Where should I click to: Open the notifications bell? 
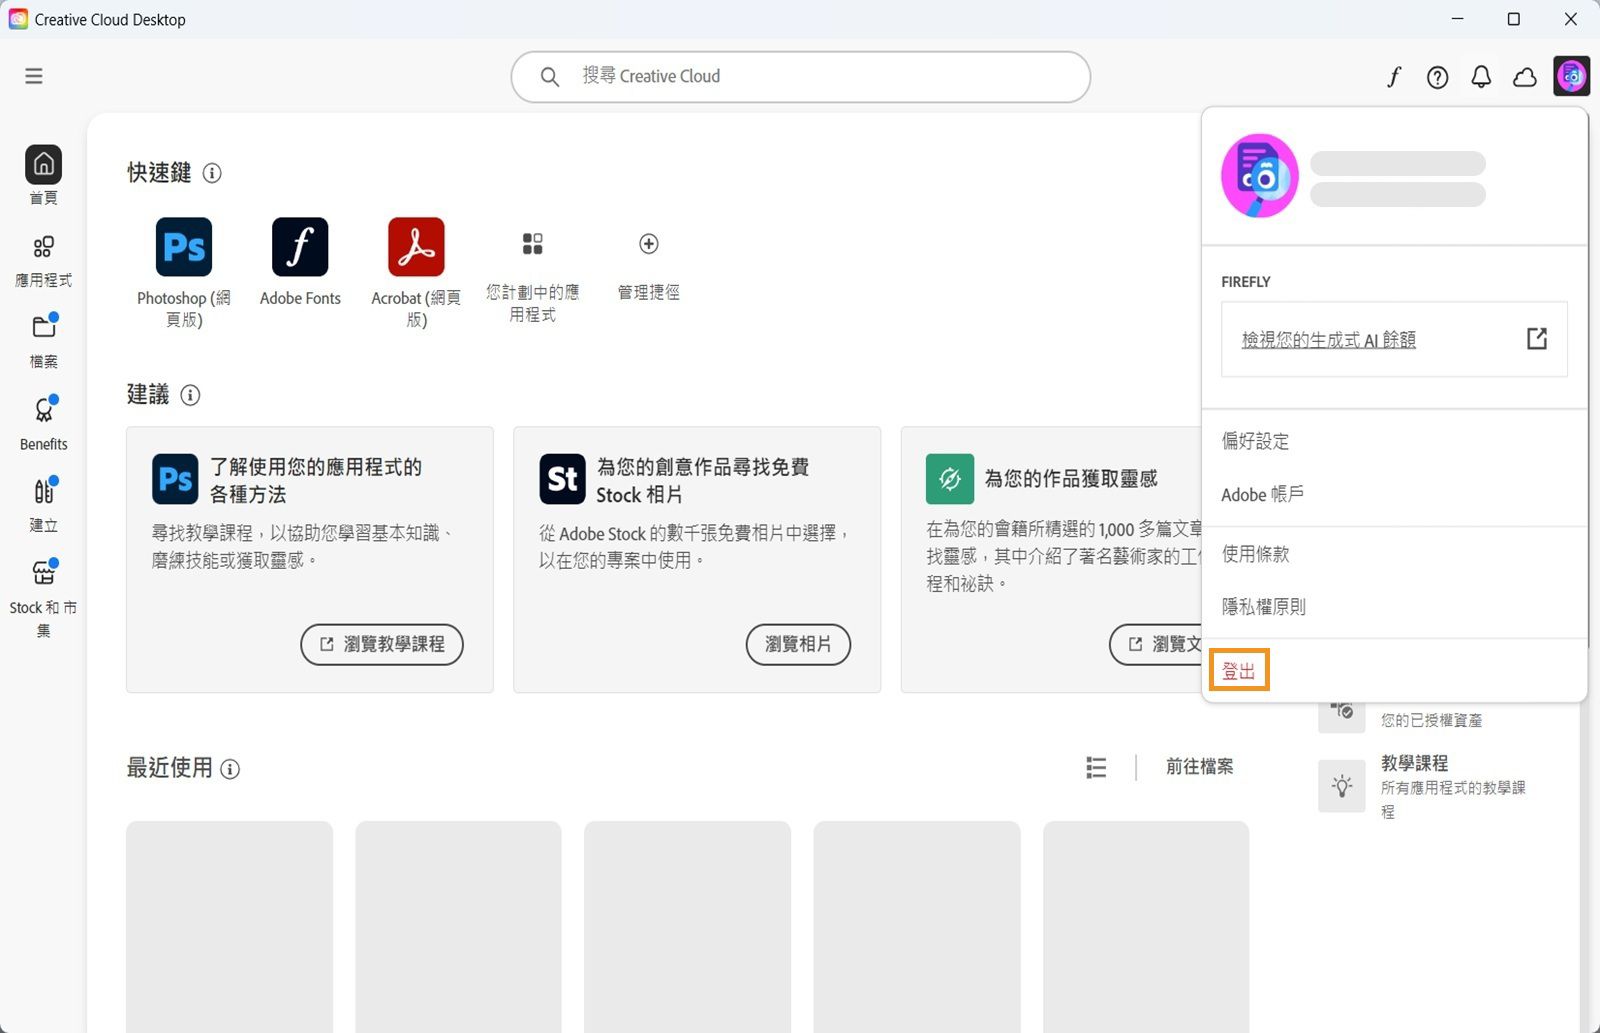(1481, 77)
